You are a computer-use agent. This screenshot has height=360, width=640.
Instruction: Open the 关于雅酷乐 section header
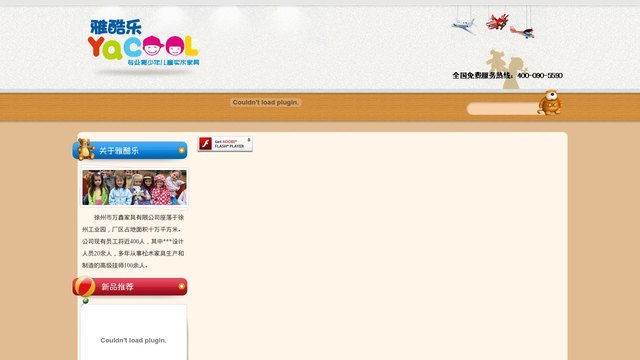pos(130,150)
